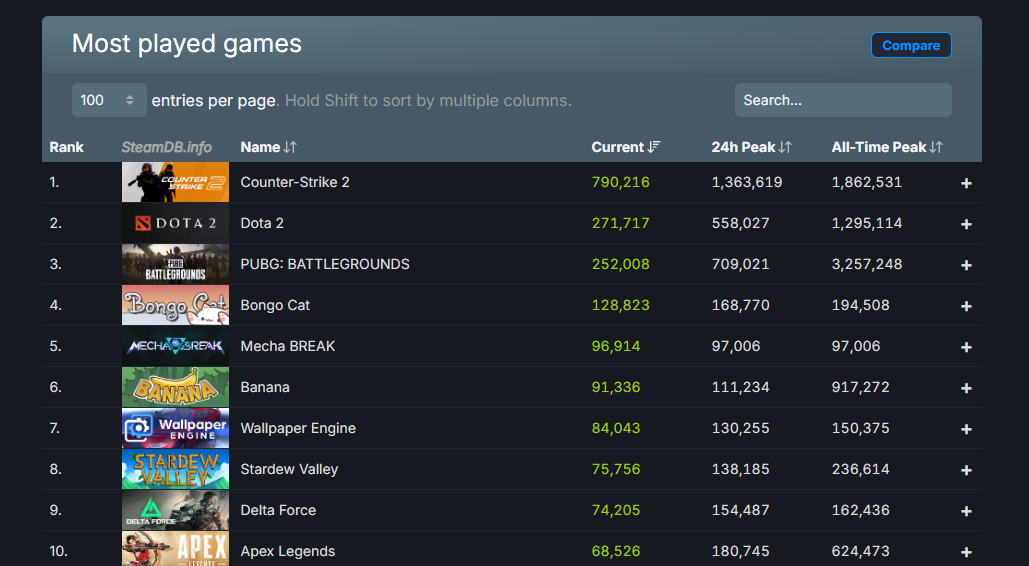Select the current player count 128,823
Viewport: 1029px width, 566px height.
click(x=620, y=305)
